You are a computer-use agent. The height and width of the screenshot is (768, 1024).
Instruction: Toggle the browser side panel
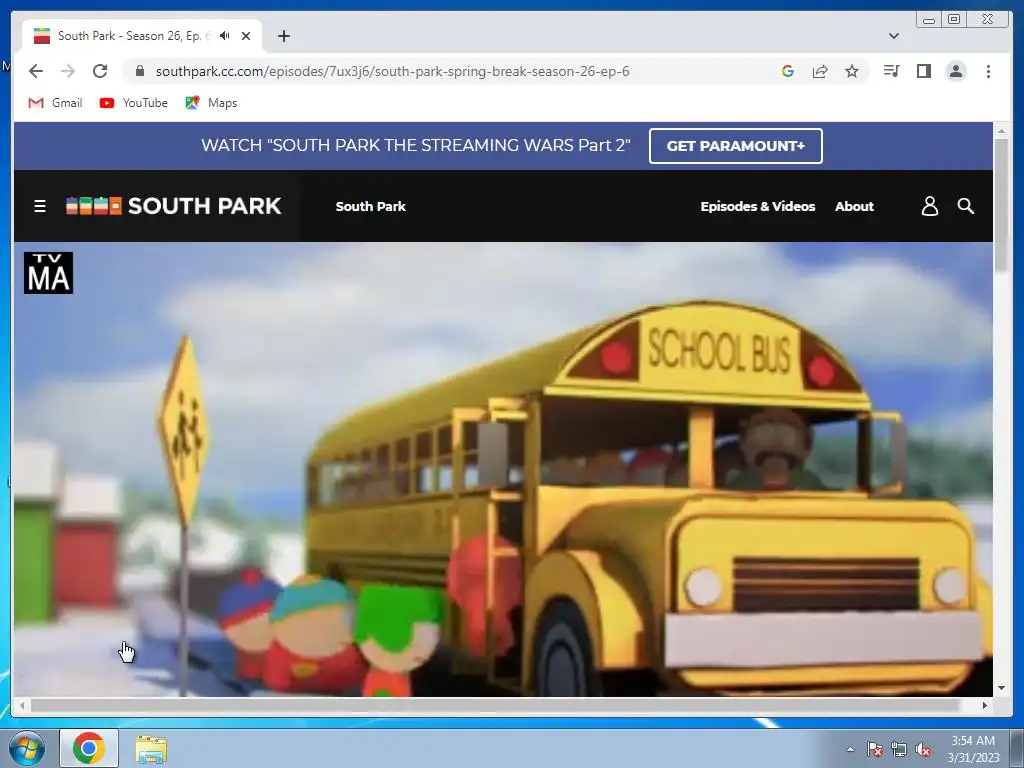click(923, 71)
